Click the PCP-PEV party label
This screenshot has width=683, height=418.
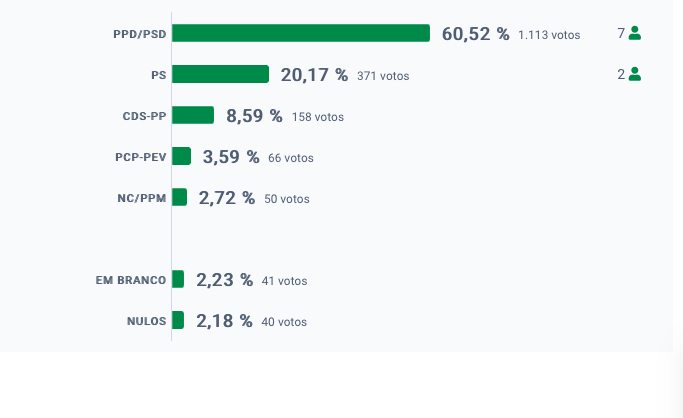[x=141, y=157]
